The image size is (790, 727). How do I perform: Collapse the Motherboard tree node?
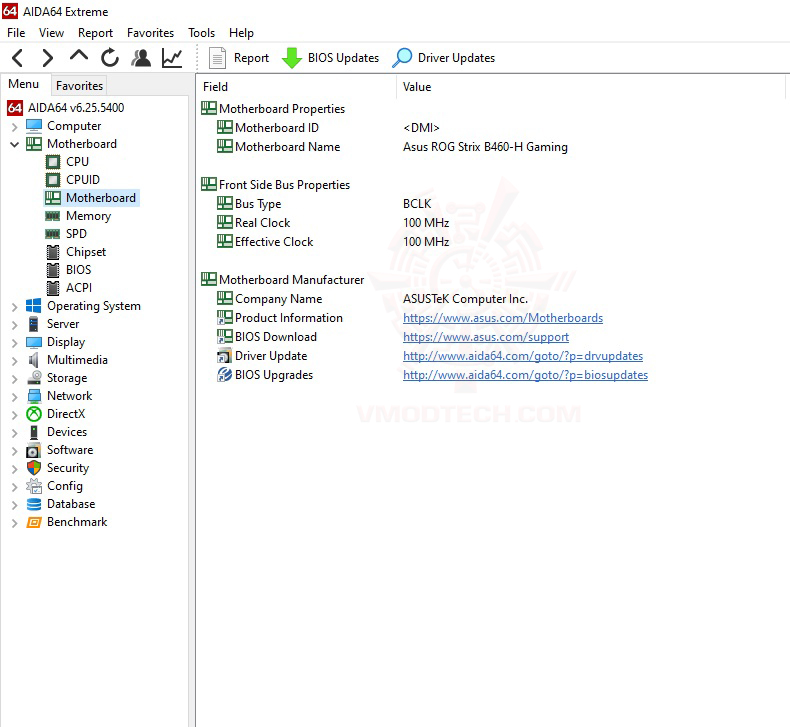(15, 145)
